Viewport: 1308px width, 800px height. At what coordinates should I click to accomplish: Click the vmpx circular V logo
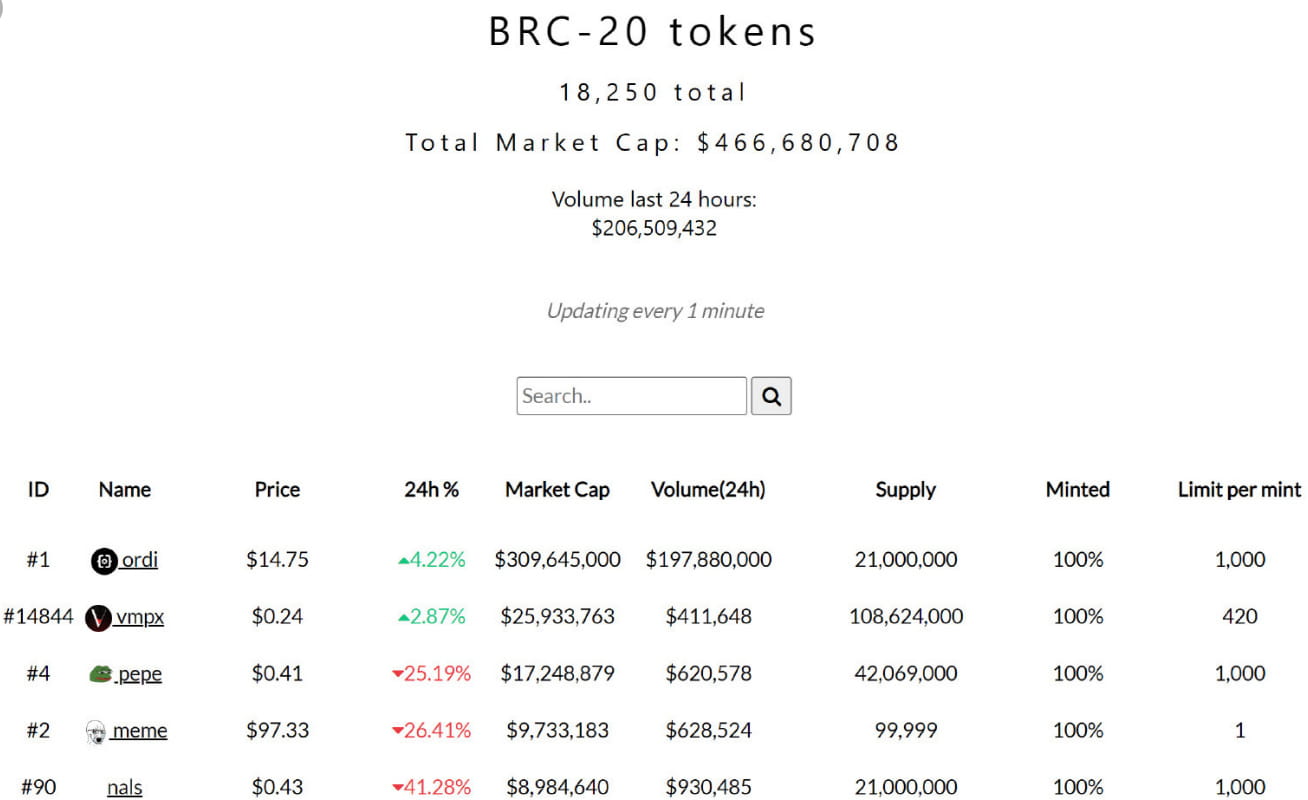[x=99, y=616]
